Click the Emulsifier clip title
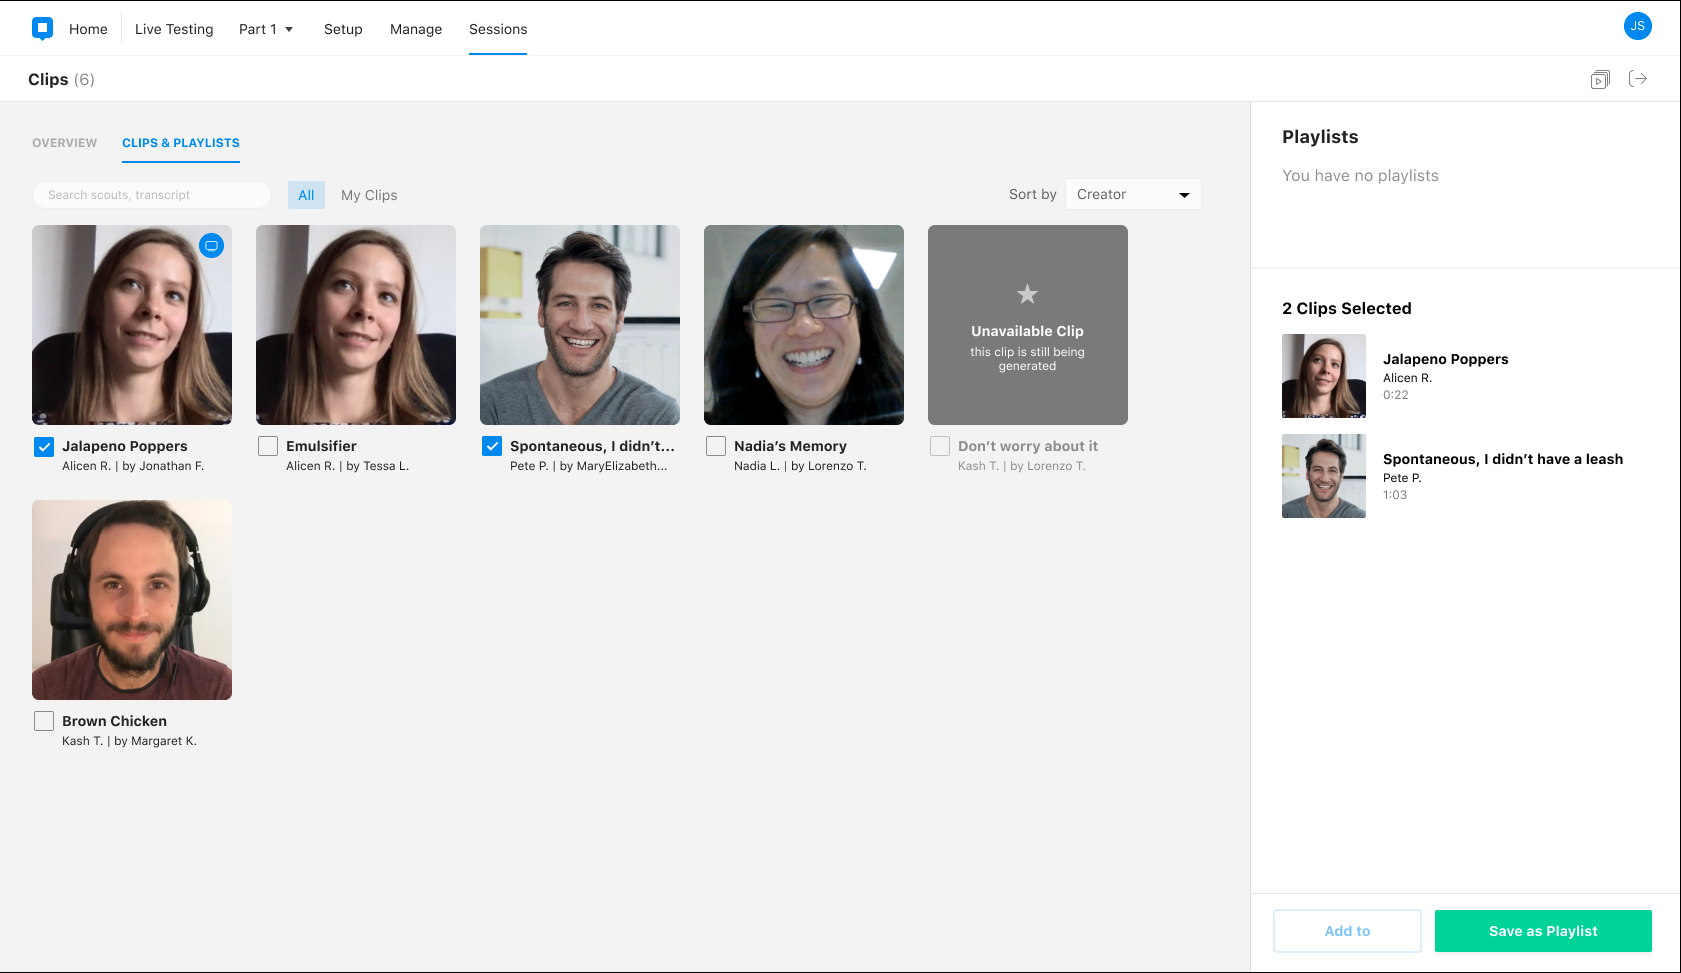This screenshot has height=973, width=1681. tap(321, 446)
